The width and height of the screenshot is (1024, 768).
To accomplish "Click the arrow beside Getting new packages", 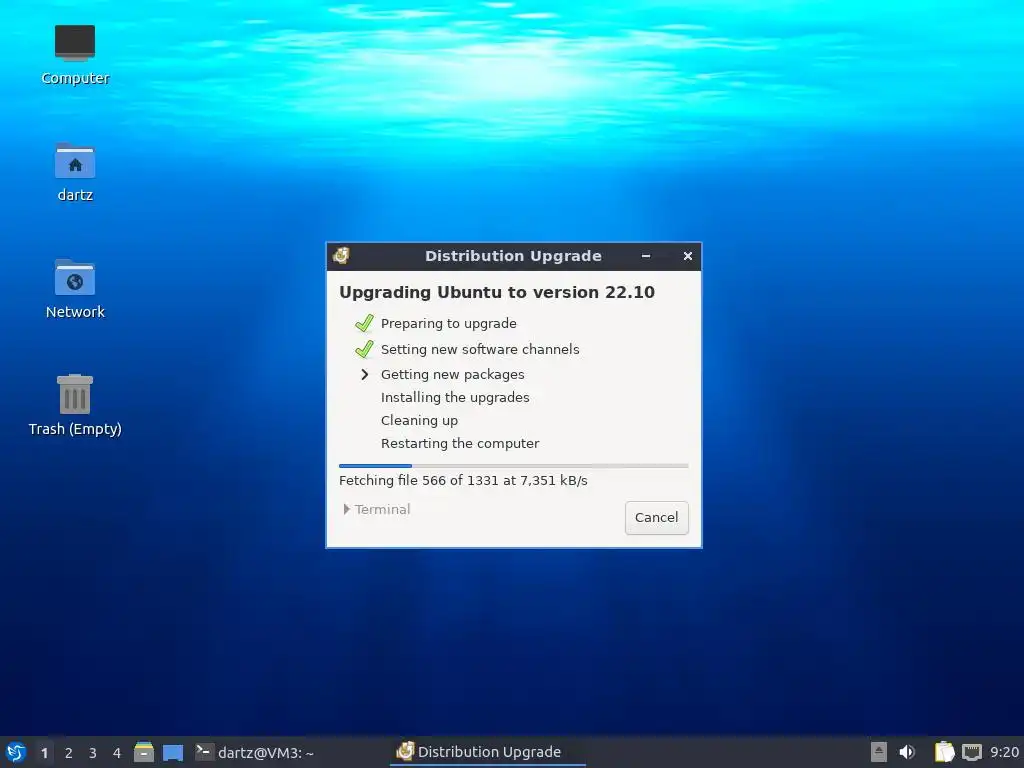I will pos(364,374).
